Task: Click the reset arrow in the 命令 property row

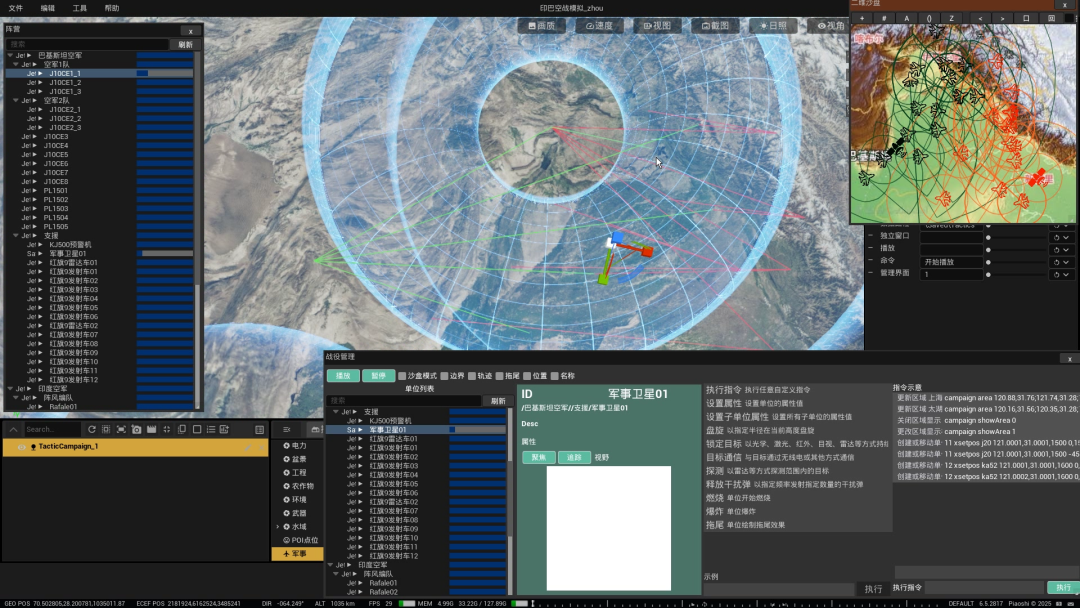Action: tap(1057, 262)
